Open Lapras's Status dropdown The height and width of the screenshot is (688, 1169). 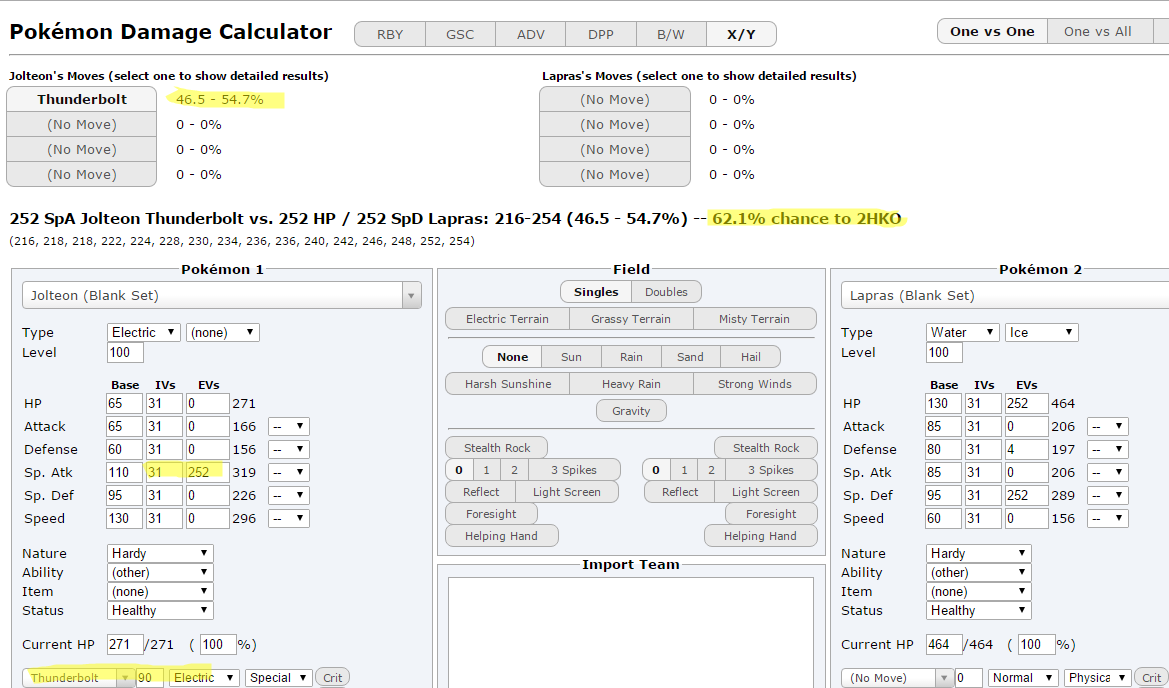pyautogui.click(x=979, y=610)
